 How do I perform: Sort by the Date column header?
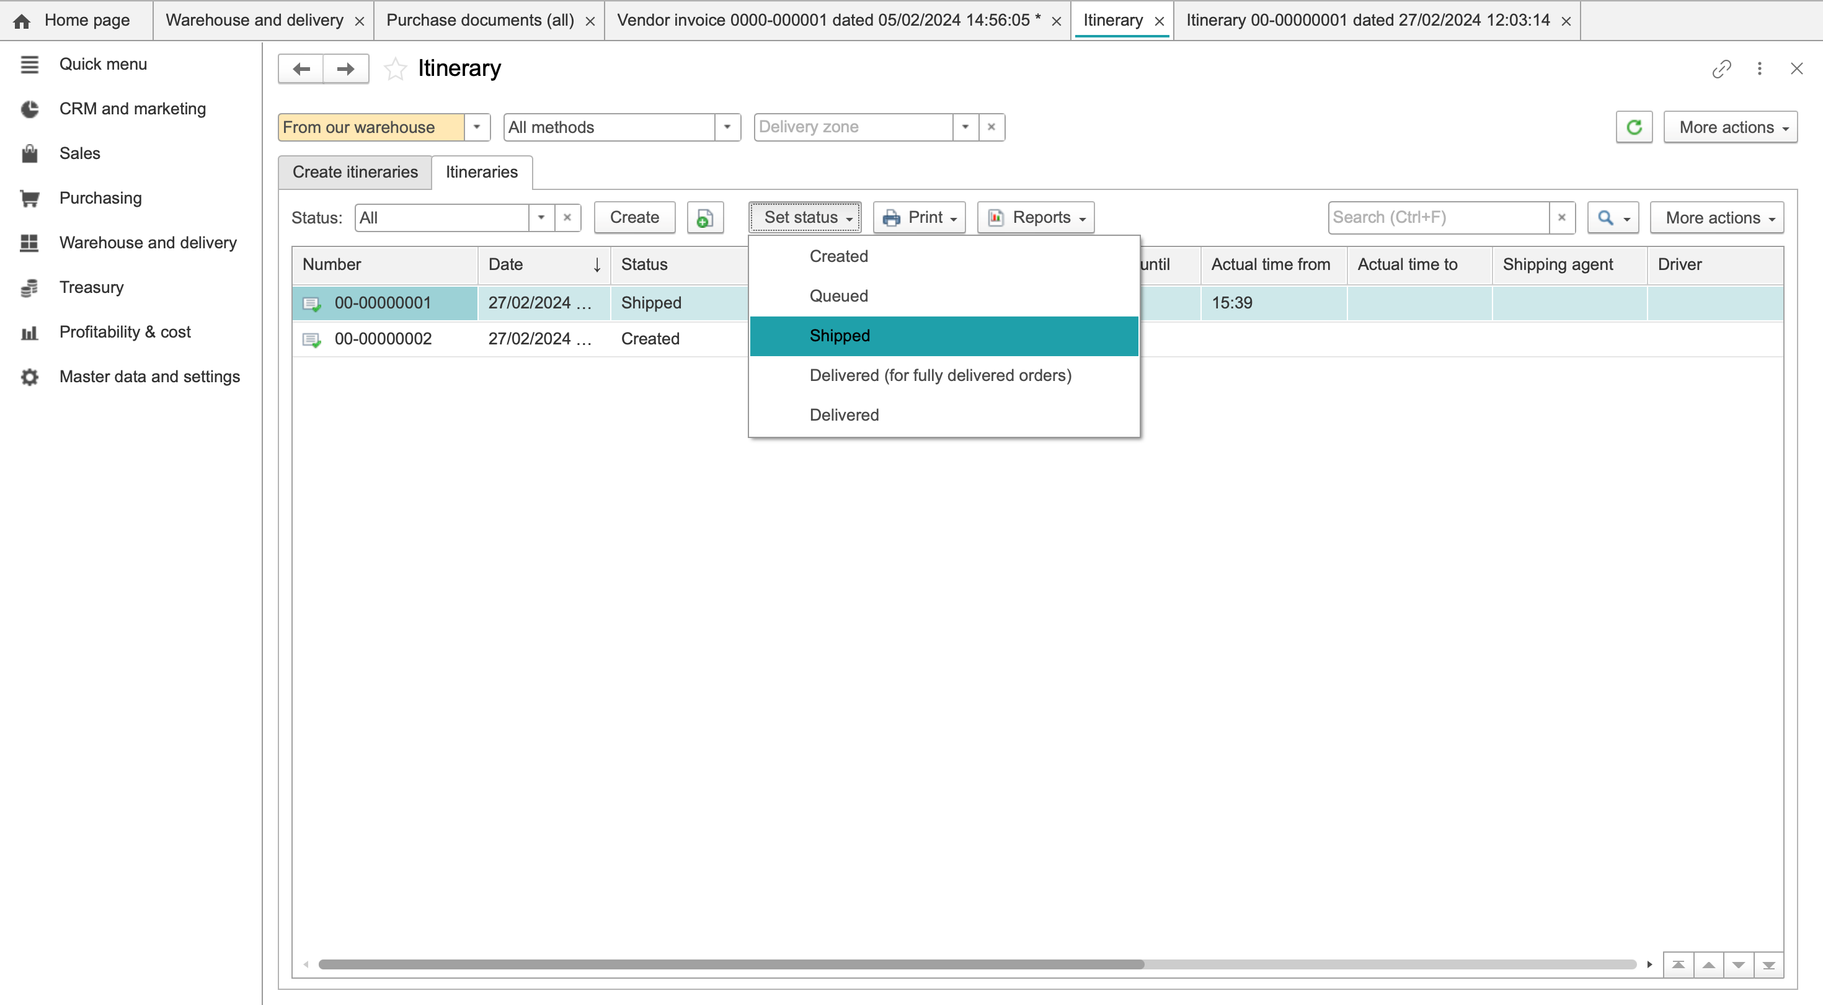pyautogui.click(x=544, y=264)
